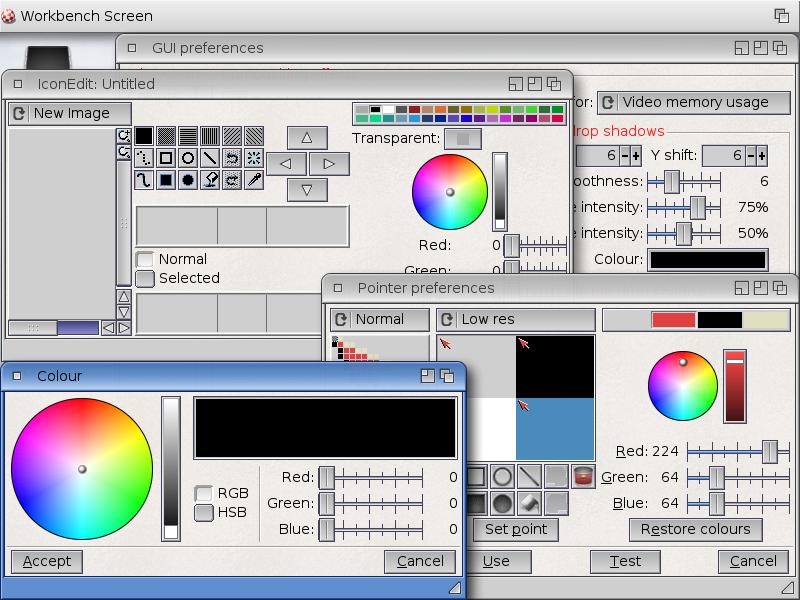
Task: Pick the eyedropper tool in IconEdit
Action: tap(254, 180)
